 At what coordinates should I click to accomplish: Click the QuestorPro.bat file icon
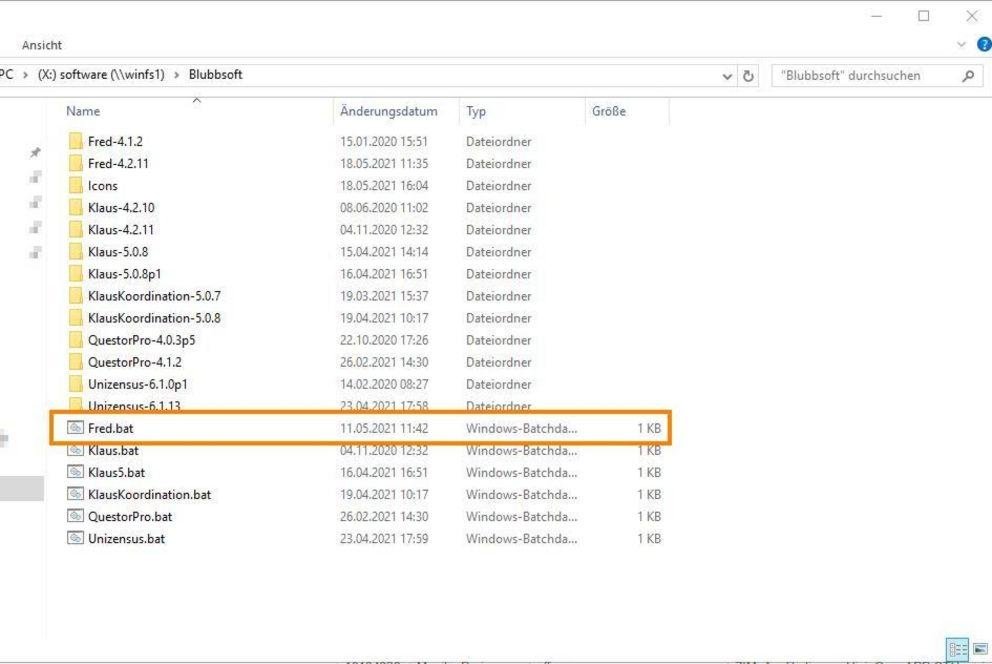coord(75,516)
